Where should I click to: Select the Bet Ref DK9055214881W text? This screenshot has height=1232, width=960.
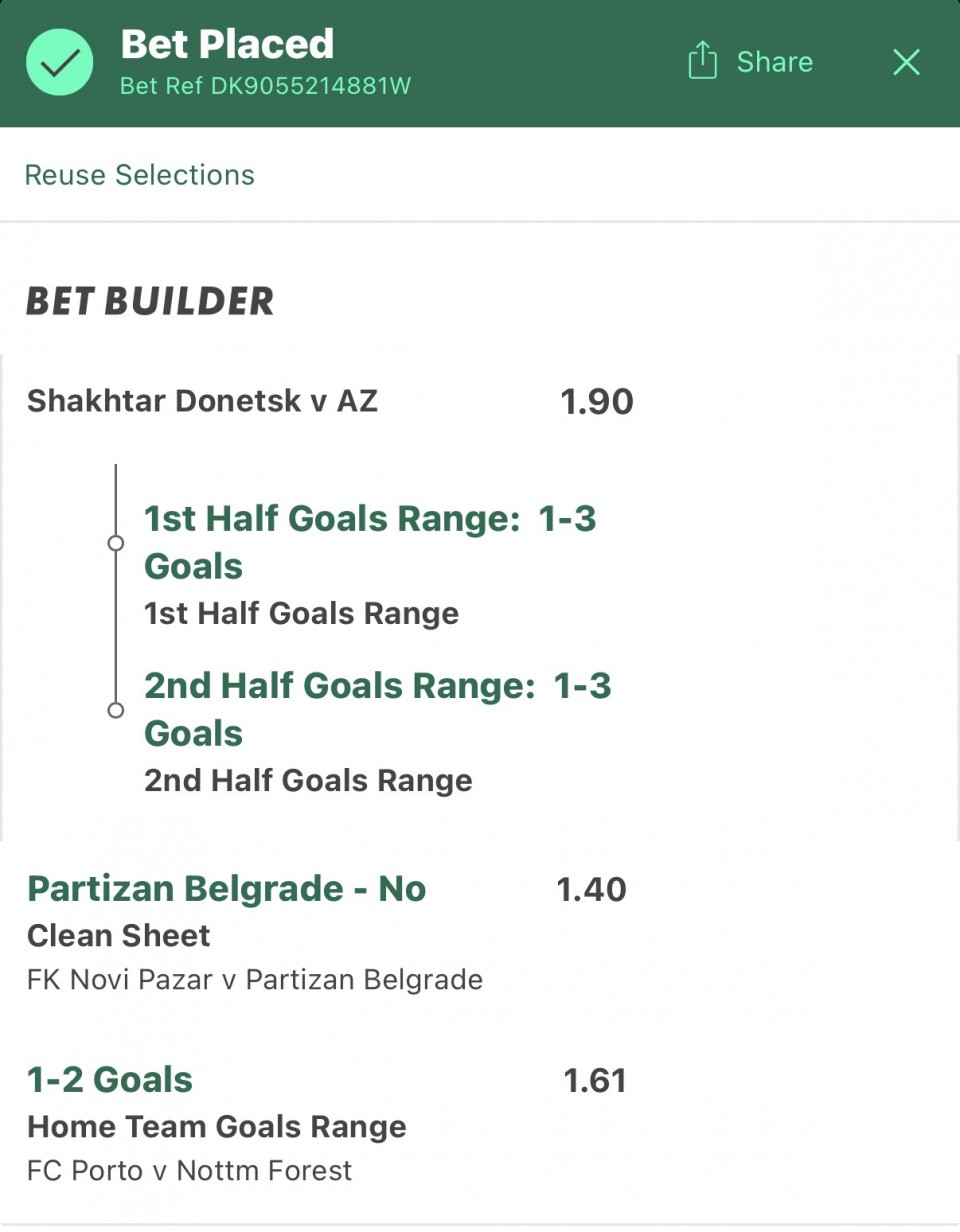click(x=265, y=86)
